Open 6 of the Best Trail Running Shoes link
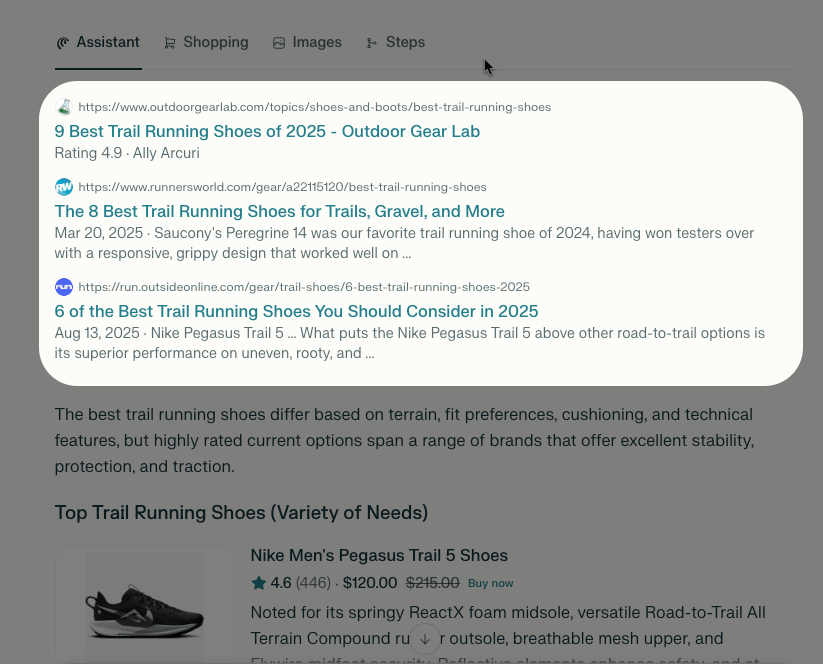The width and height of the screenshot is (823, 664). coord(296,311)
